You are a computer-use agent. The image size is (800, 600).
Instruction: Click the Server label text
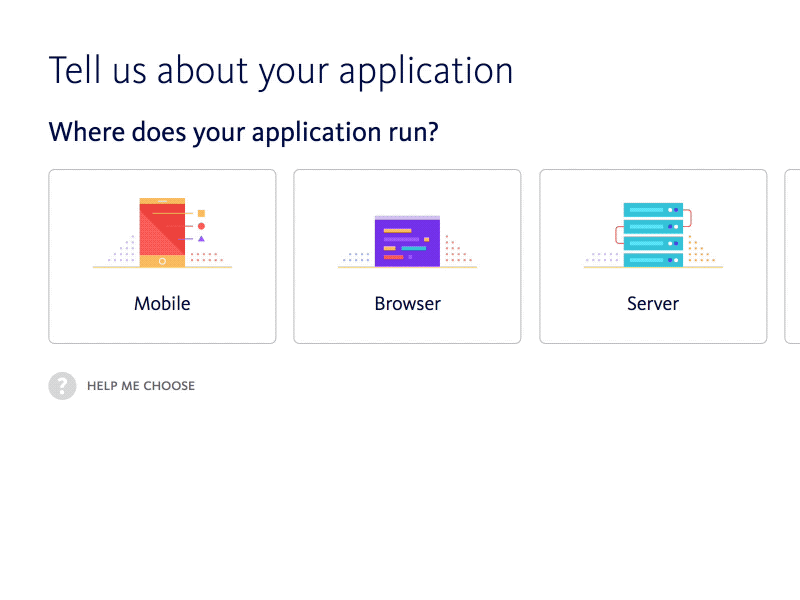coord(652,303)
